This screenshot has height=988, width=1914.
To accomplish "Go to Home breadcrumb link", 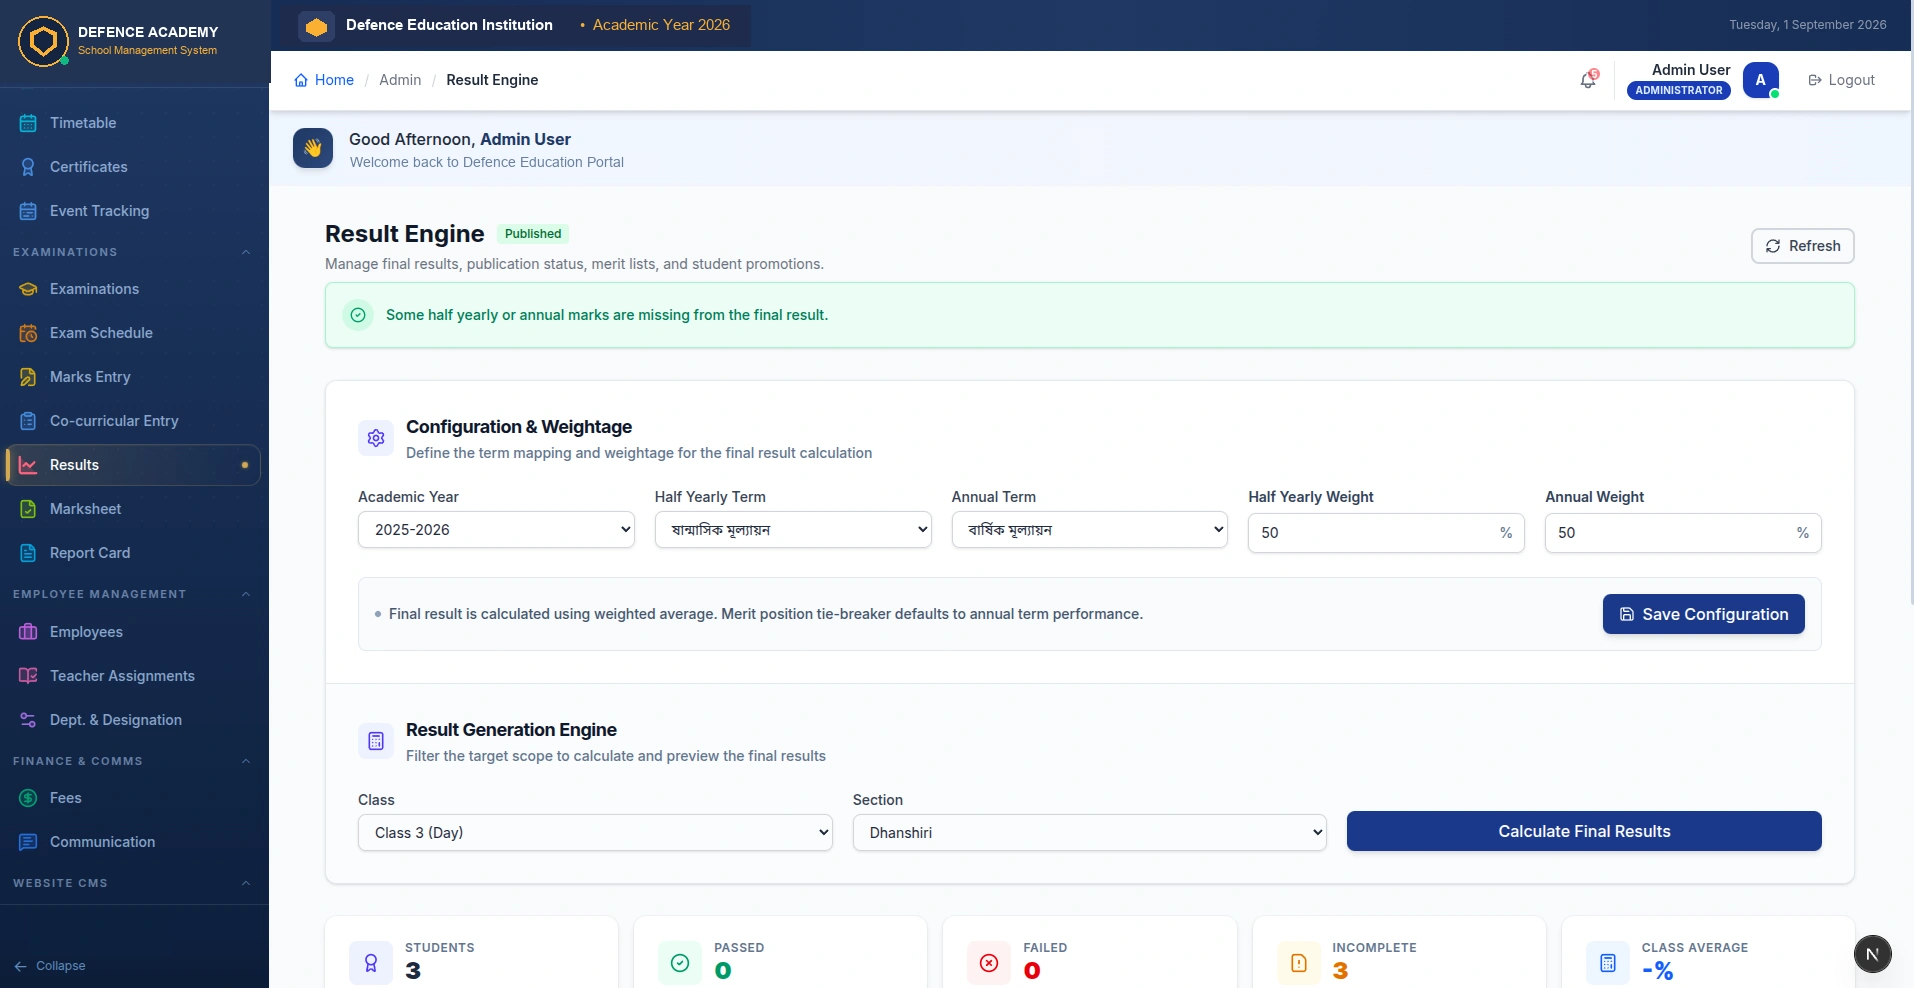I will pos(324,80).
